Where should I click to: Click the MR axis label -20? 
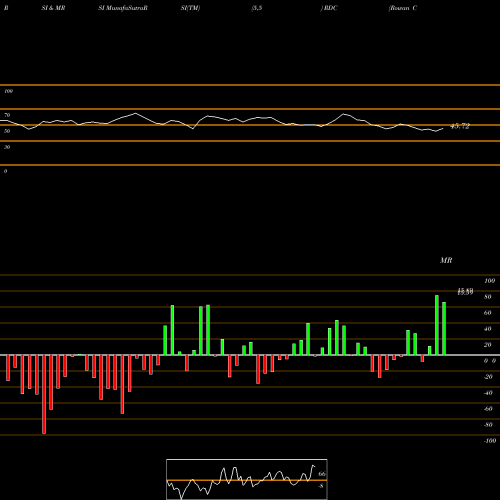(x=488, y=377)
